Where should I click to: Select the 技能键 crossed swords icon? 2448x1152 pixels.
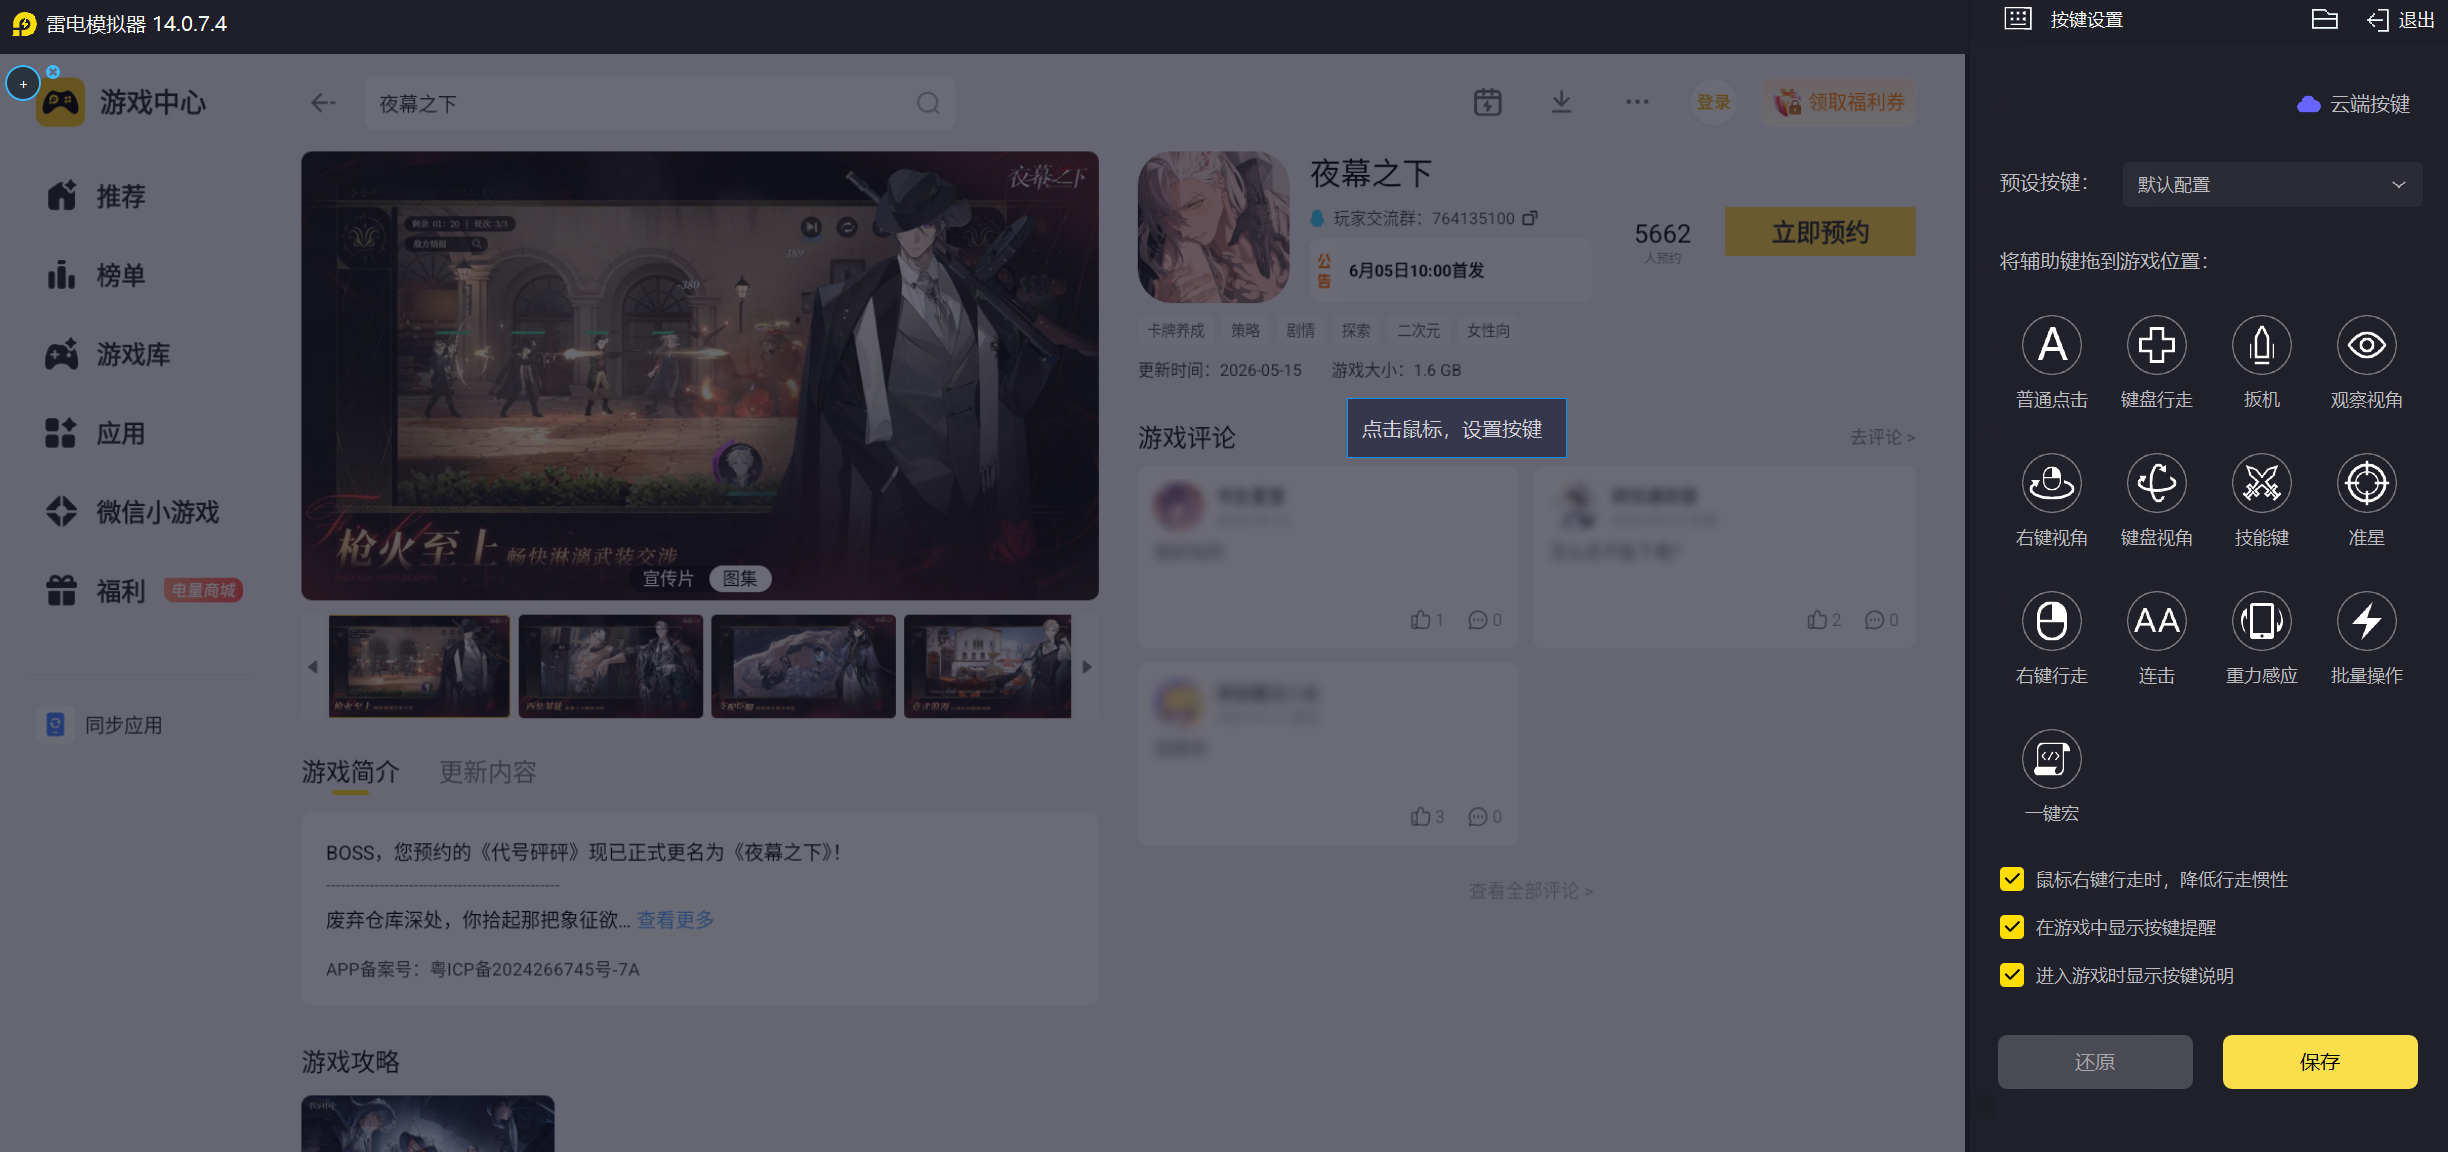[x=2262, y=484]
